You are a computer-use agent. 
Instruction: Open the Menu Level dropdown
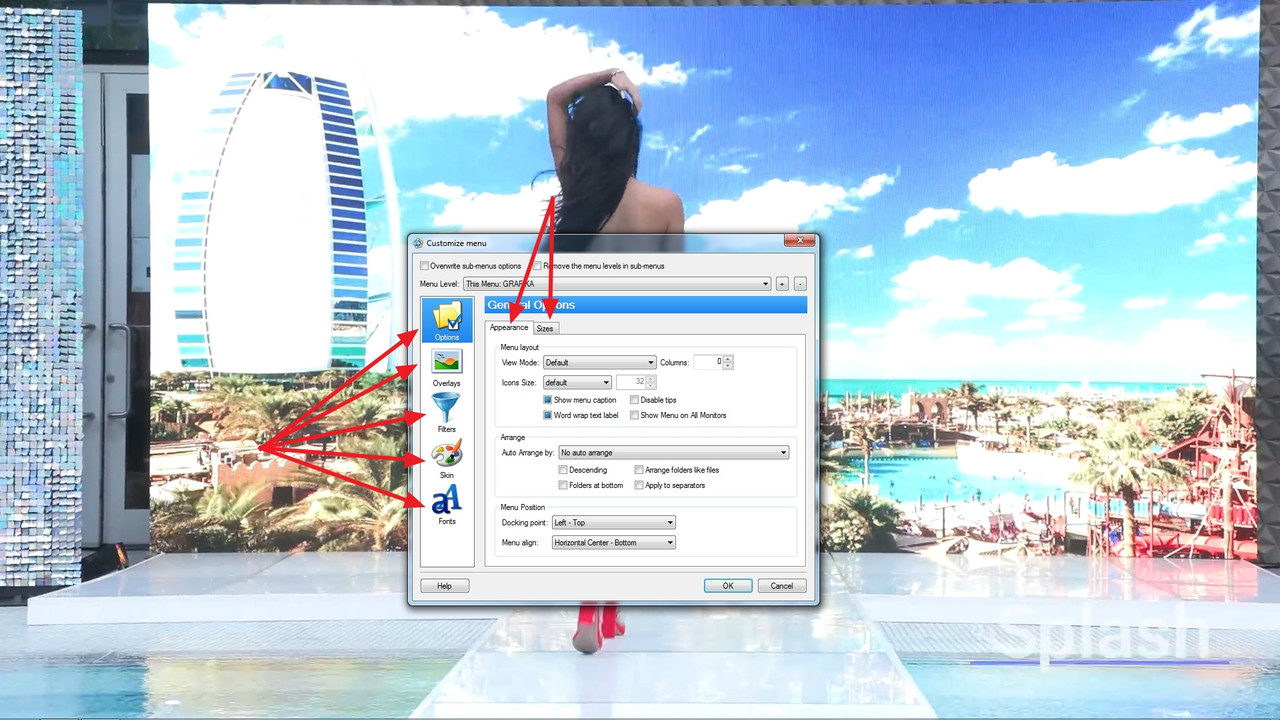click(x=617, y=284)
